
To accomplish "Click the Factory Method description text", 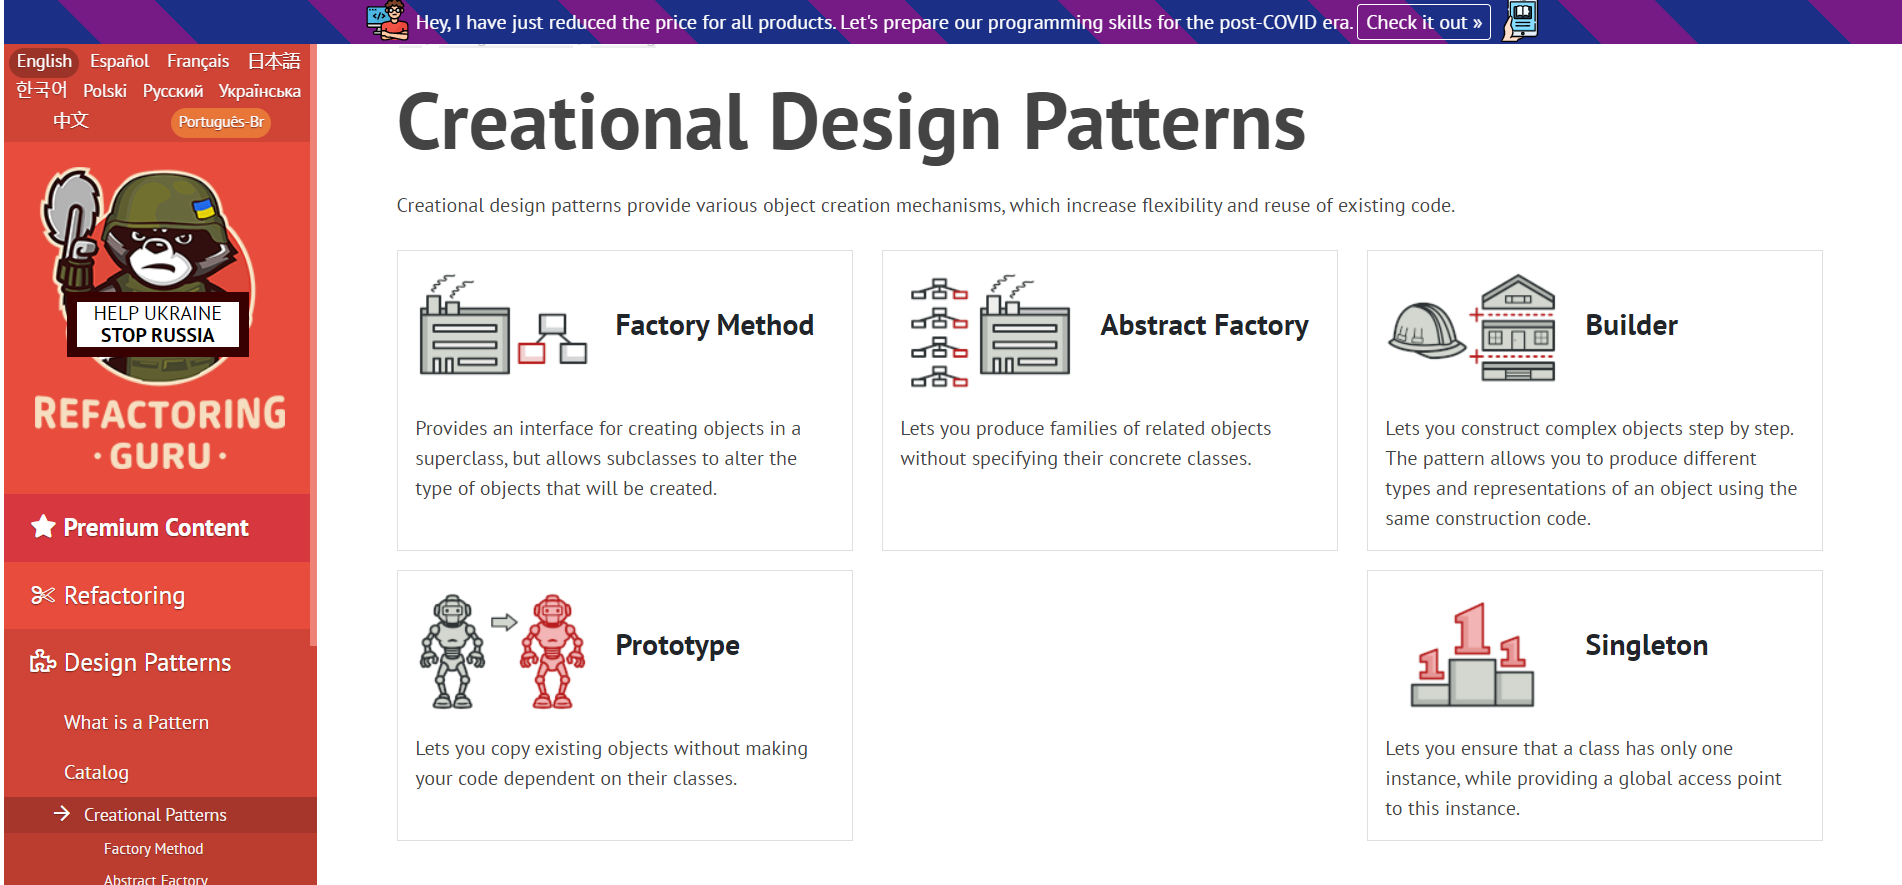I will tap(608, 458).
